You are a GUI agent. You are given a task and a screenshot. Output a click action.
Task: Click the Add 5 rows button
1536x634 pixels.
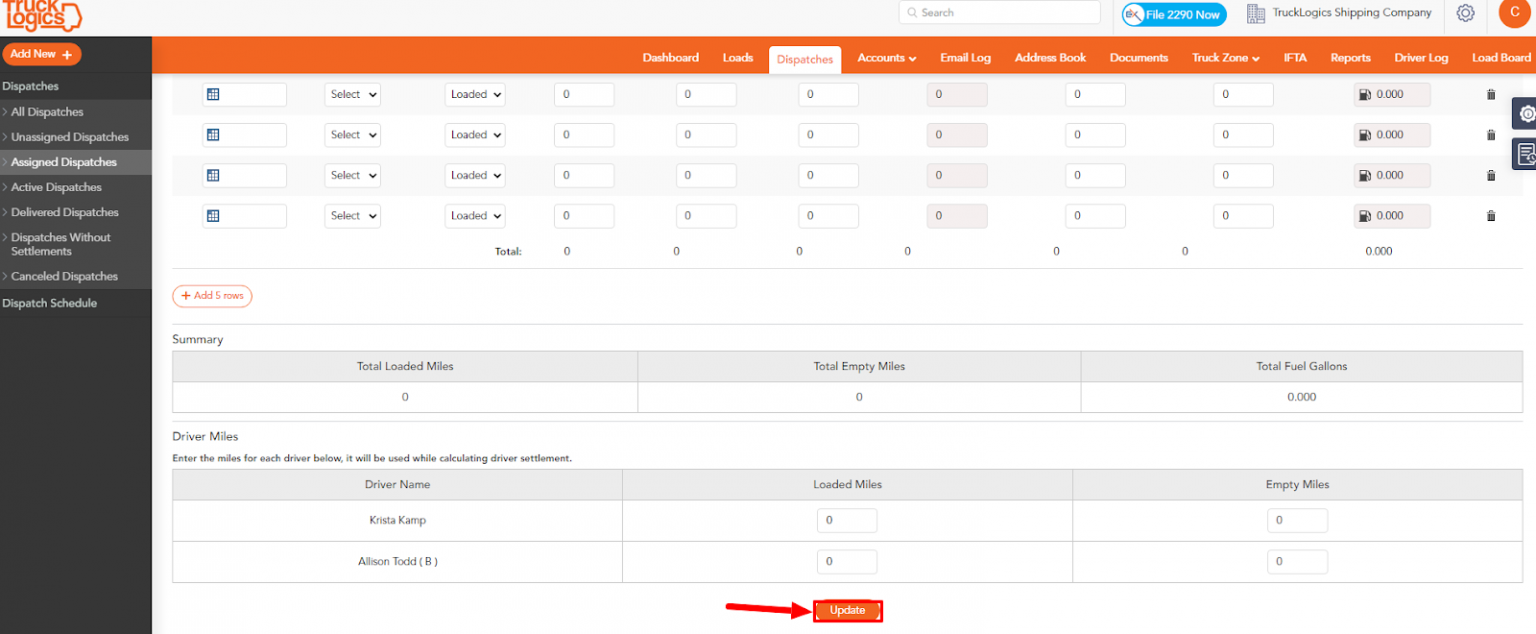pos(212,296)
